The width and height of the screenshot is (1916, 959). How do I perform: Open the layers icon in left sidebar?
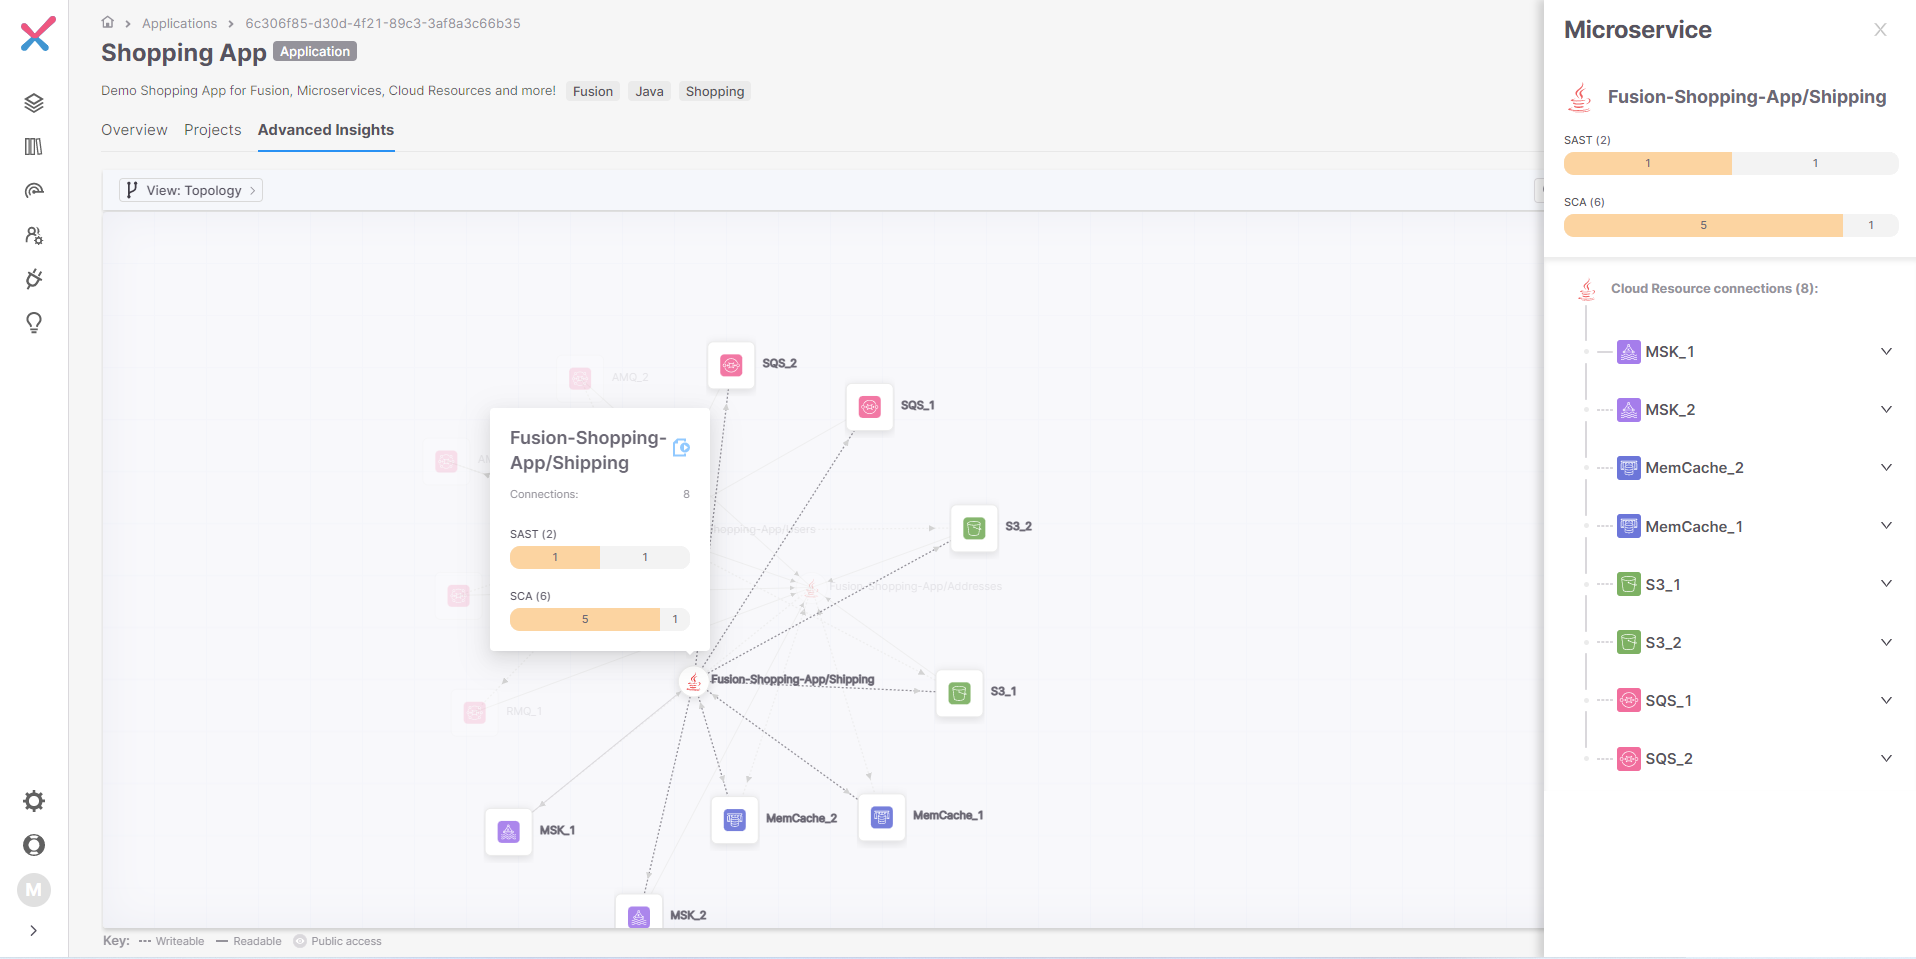click(34, 103)
